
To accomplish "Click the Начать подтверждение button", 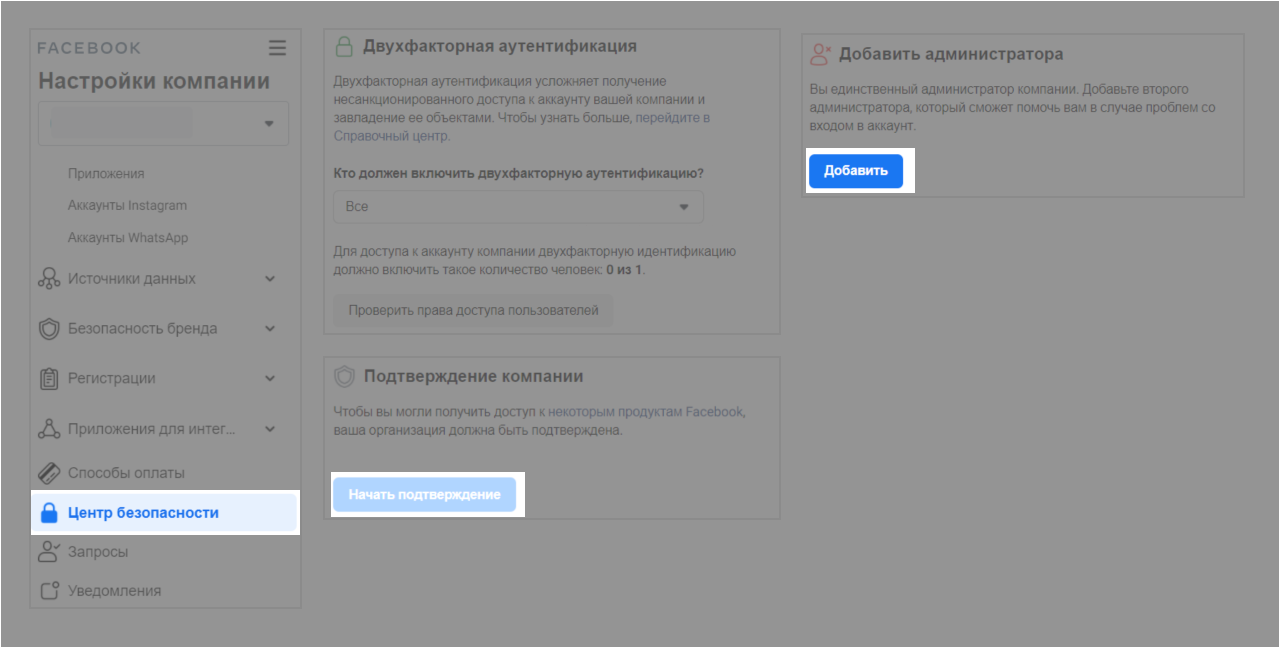I will tap(424, 495).
